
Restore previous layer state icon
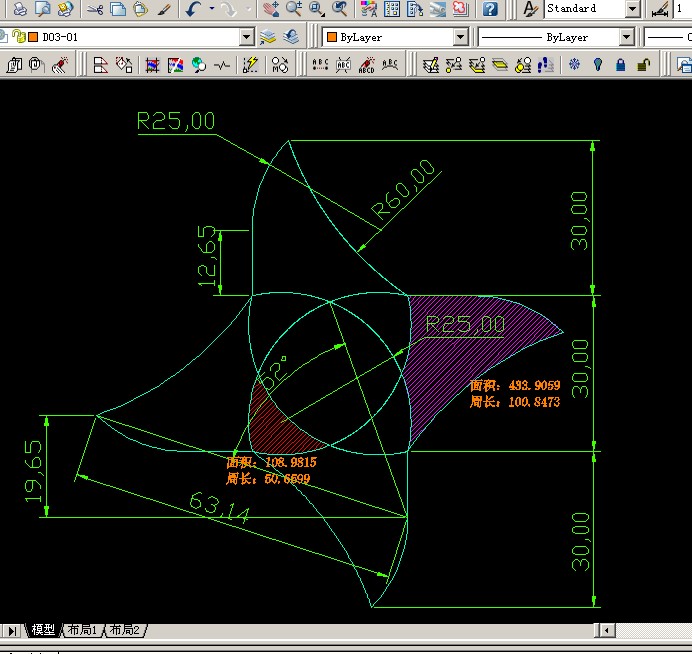click(290, 37)
